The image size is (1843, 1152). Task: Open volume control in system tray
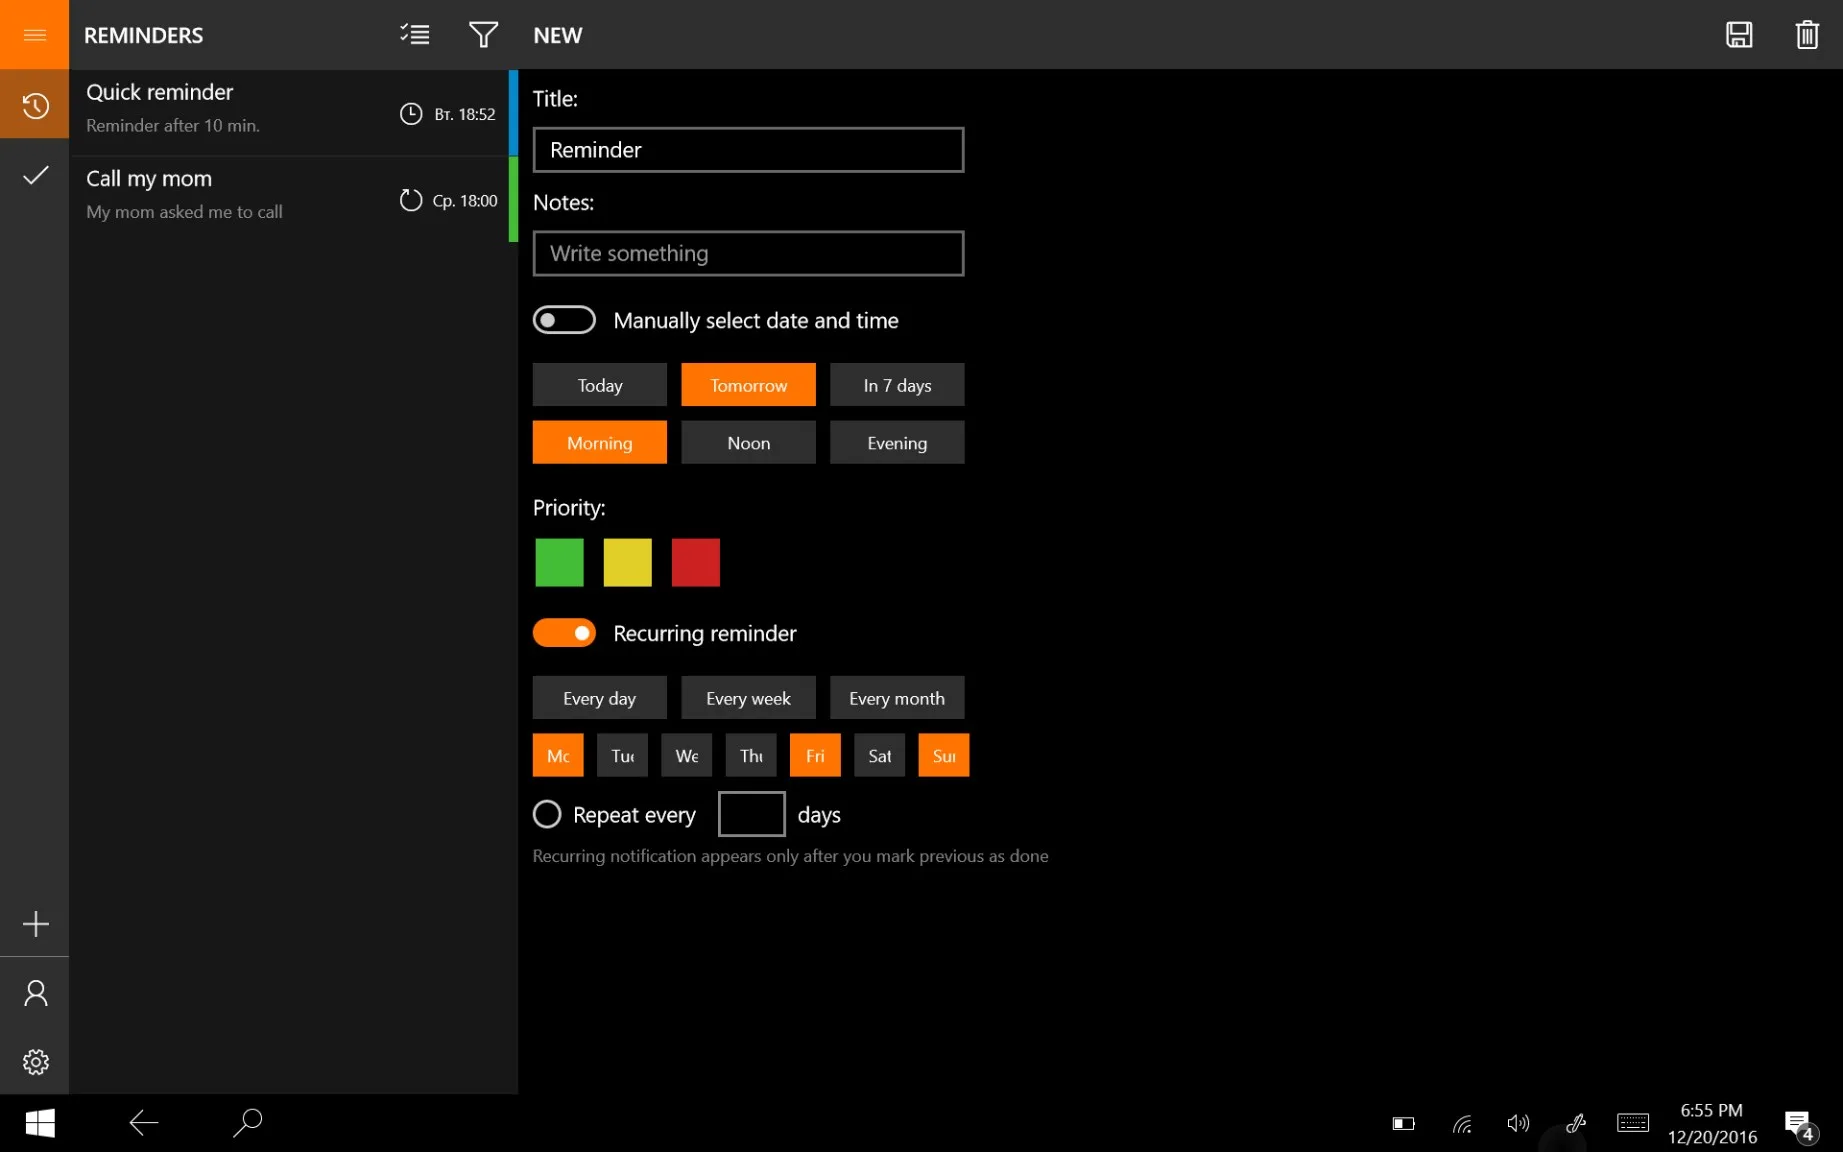click(x=1518, y=1123)
